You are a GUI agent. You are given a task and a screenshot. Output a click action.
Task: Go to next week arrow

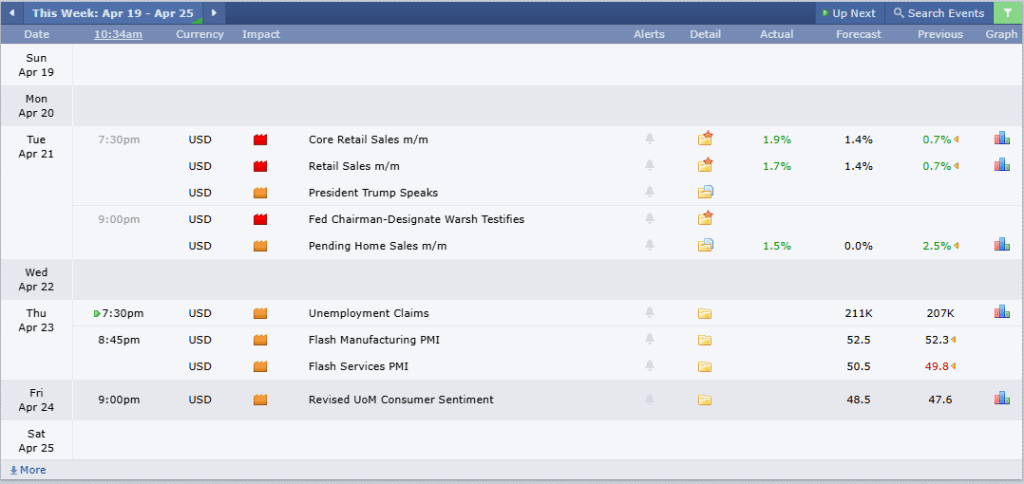coord(213,13)
